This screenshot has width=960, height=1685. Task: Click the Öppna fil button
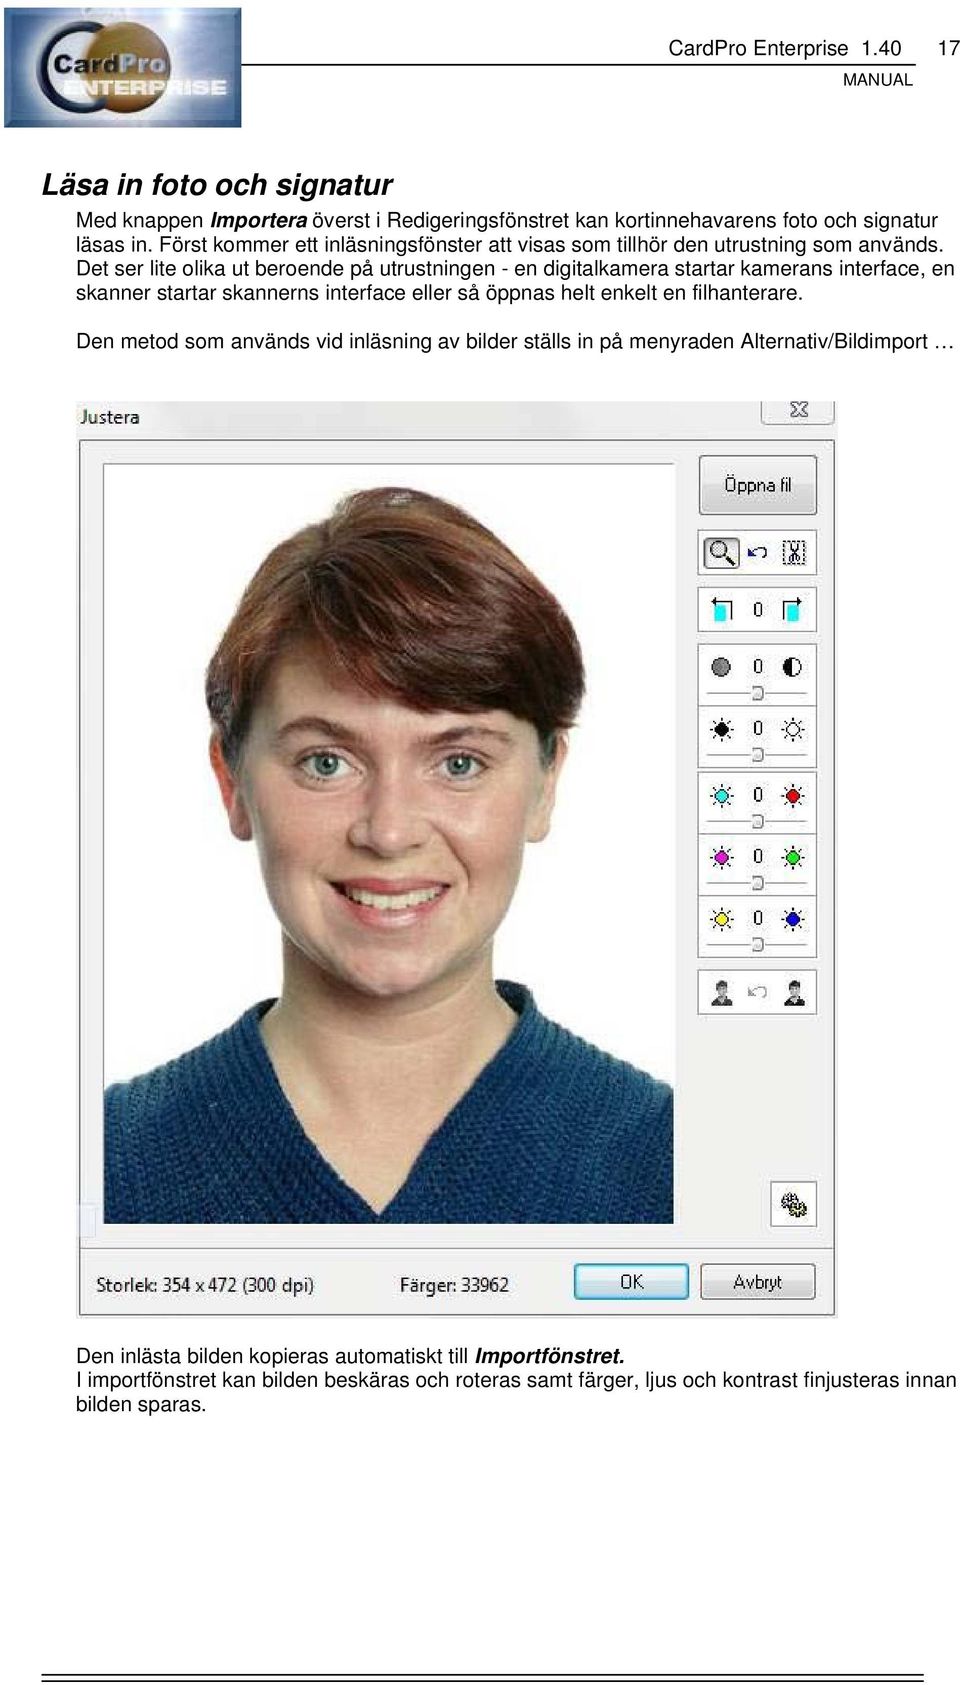coord(757,485)
